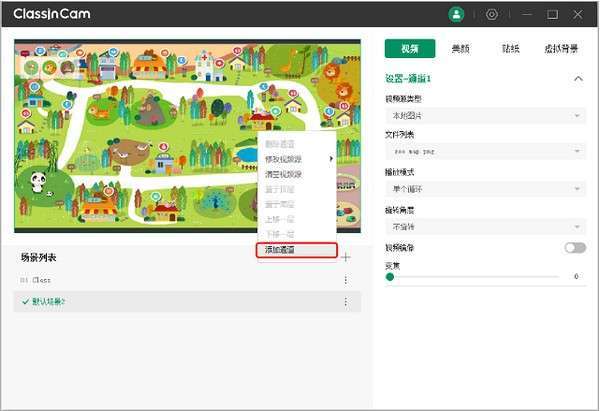Open three-dot menu for 01 Class scene
The width and height of the screenshot is (600, 411).
[346, 280]
